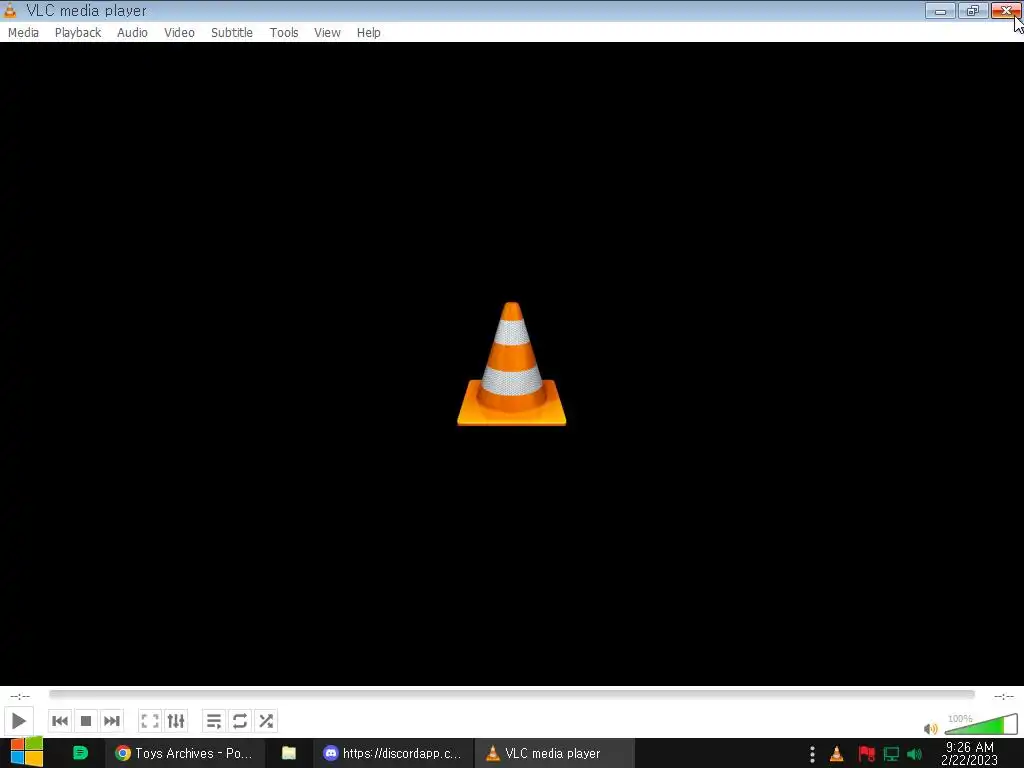Open red flag notification tray icon
Viewport: 1024px width, 768px height.
pyautogui.click(x=867, y=754)
